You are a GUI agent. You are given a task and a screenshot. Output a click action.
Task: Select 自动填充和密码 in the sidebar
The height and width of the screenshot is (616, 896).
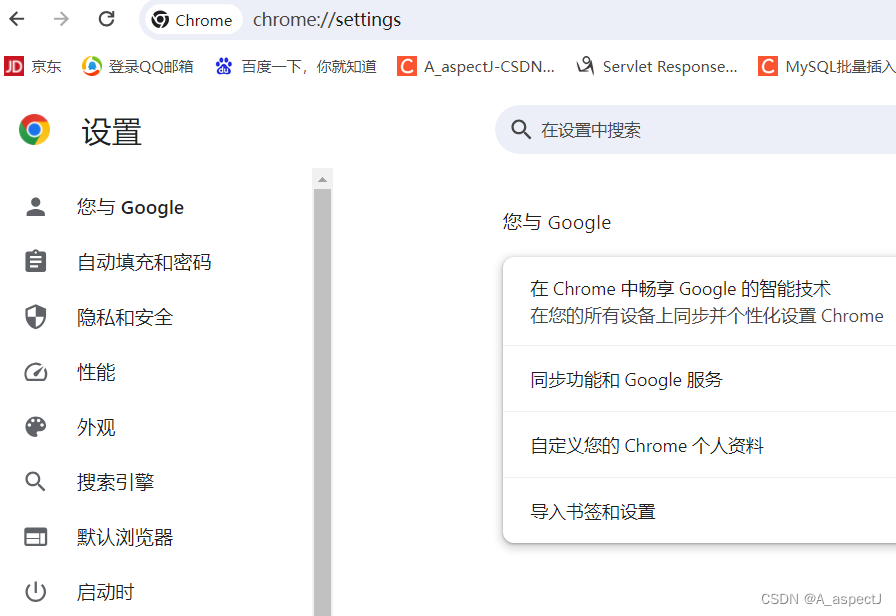pos(144,262)
